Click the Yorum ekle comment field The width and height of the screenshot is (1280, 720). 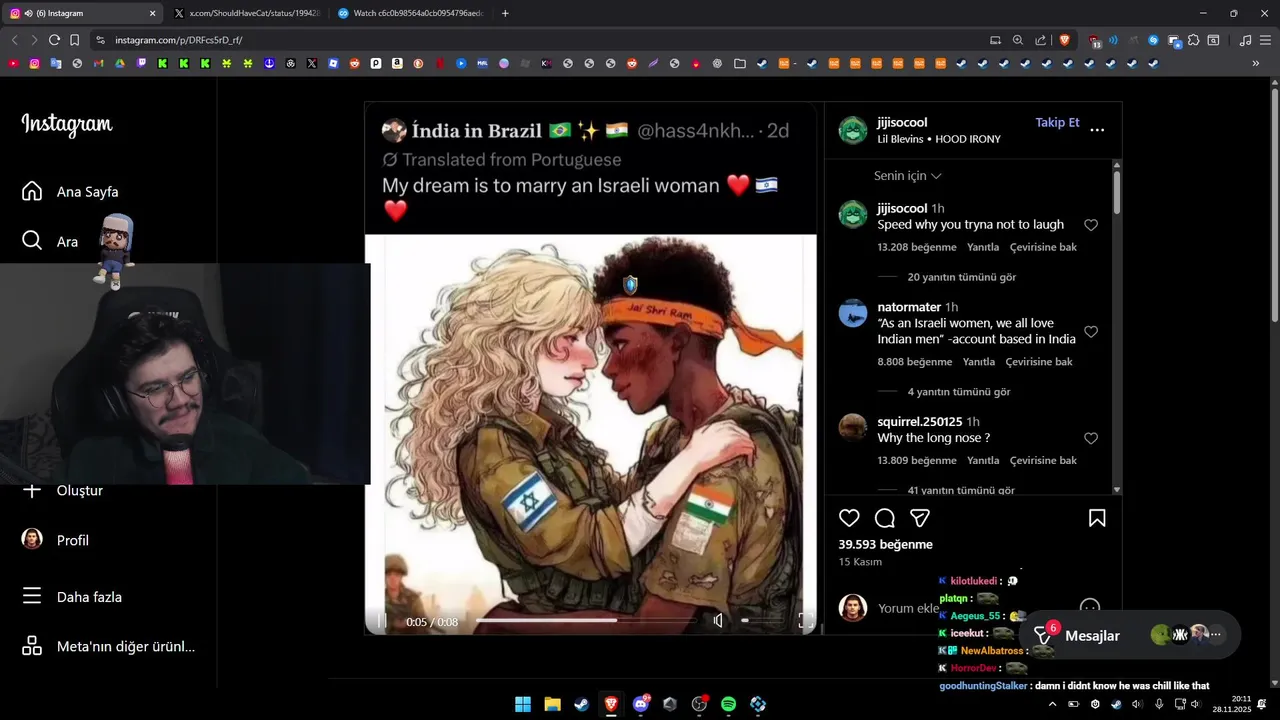click(908, 608)
